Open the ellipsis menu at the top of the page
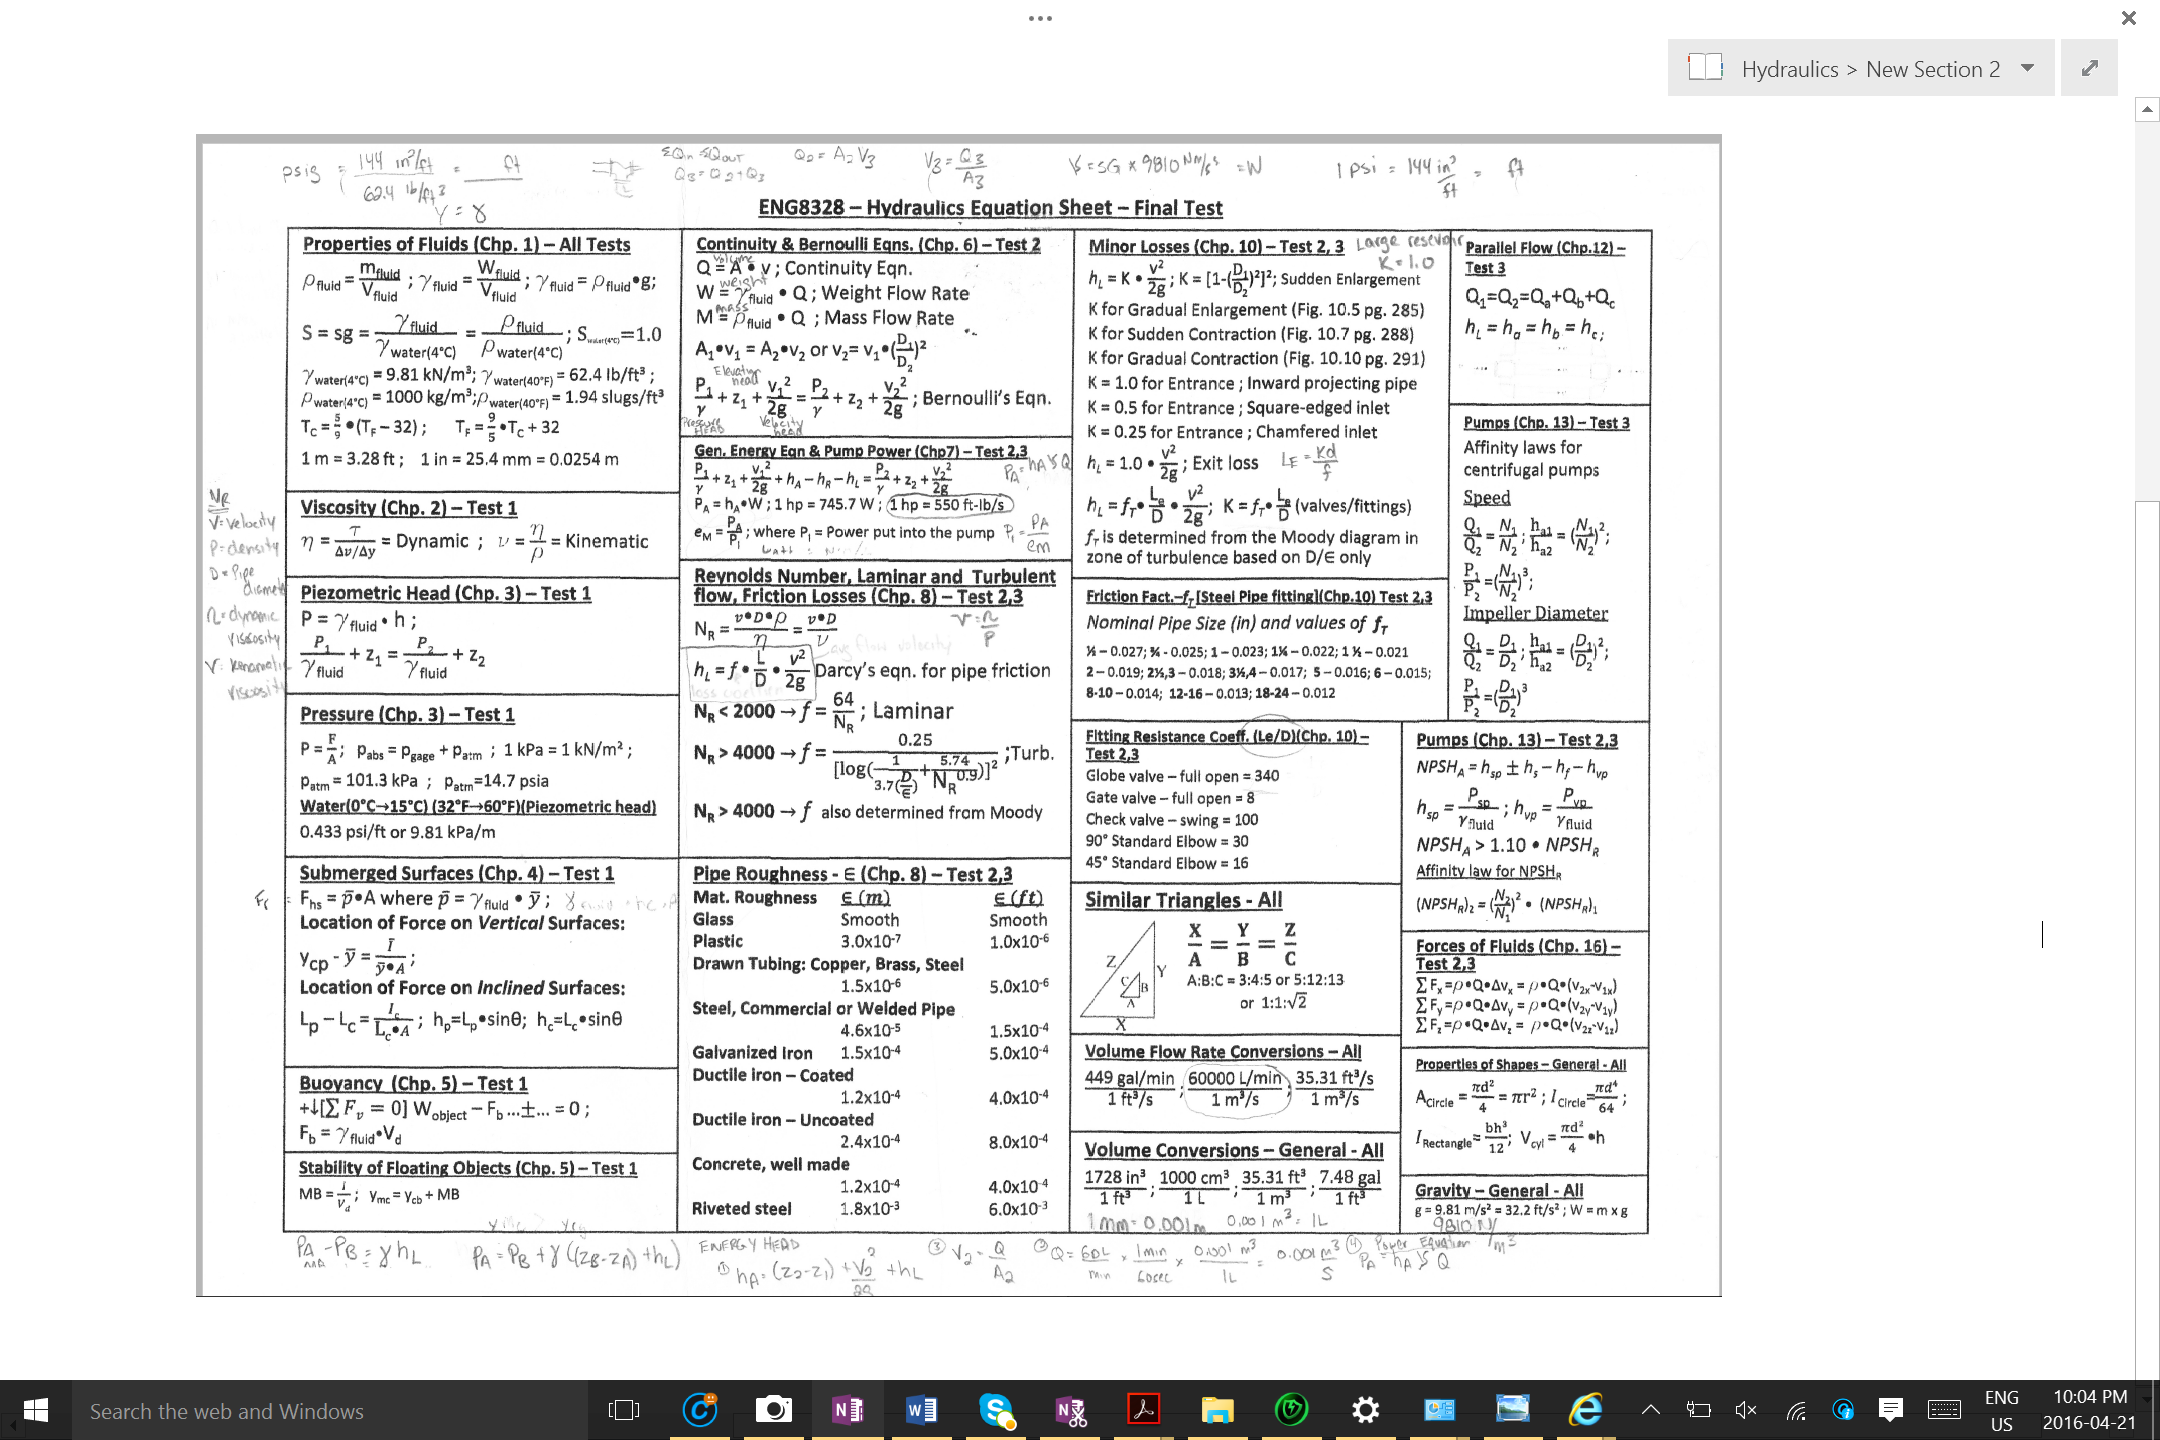 click(x=1040, y=17)
